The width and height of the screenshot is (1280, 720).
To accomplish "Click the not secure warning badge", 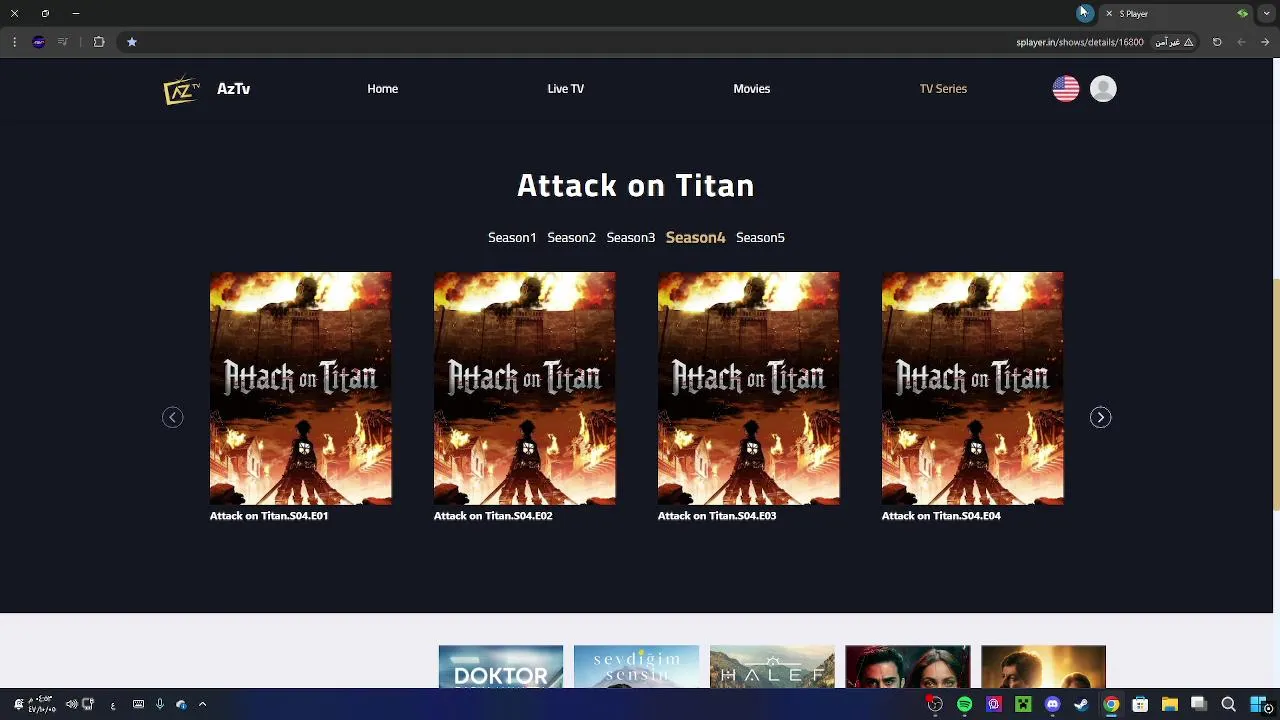I will point(1174,42).
